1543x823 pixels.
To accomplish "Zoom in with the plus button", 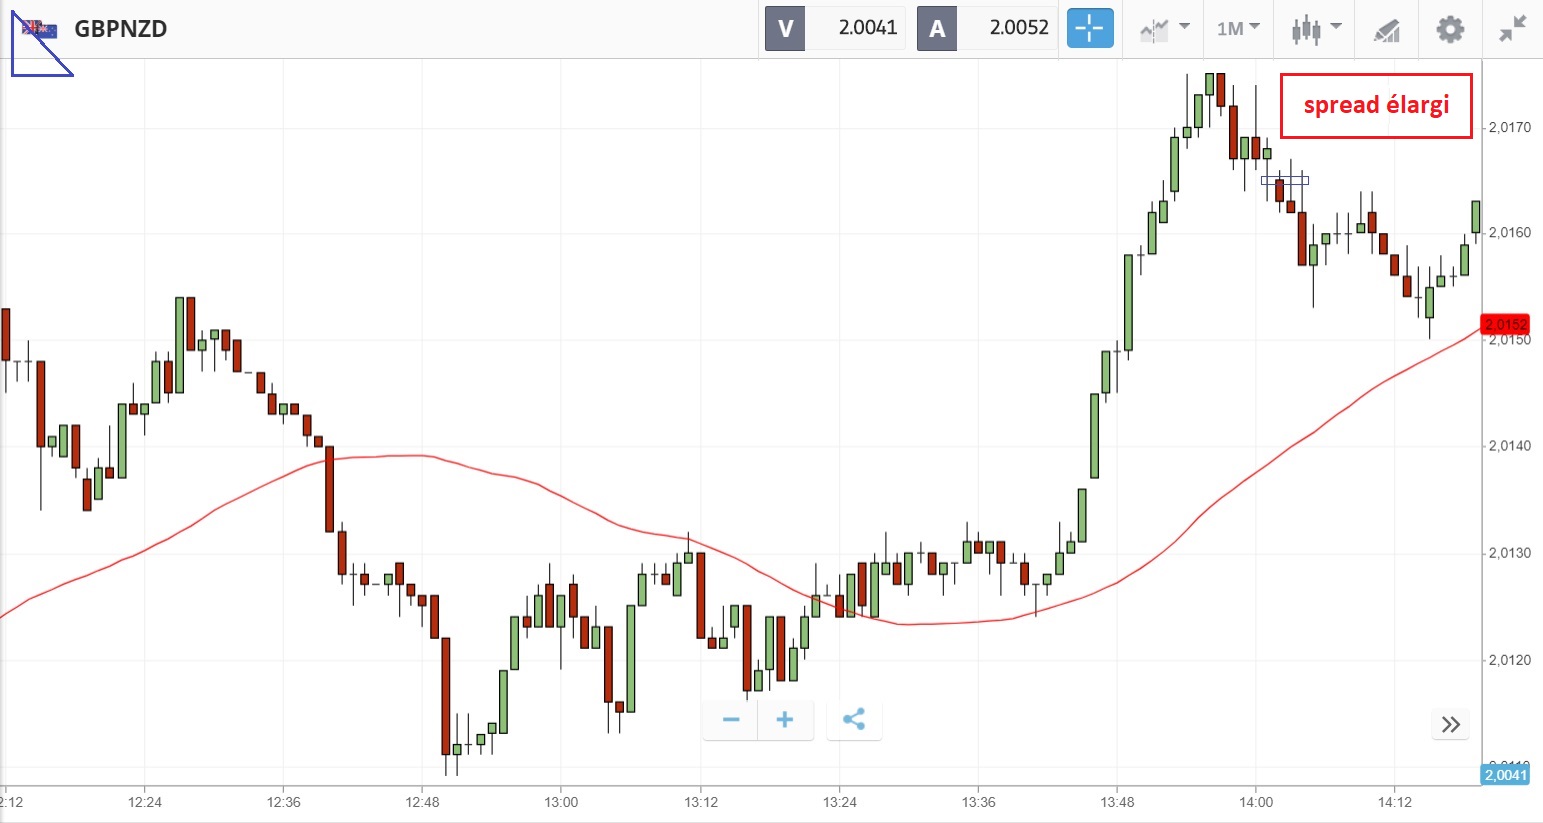I will pos(785,720).
